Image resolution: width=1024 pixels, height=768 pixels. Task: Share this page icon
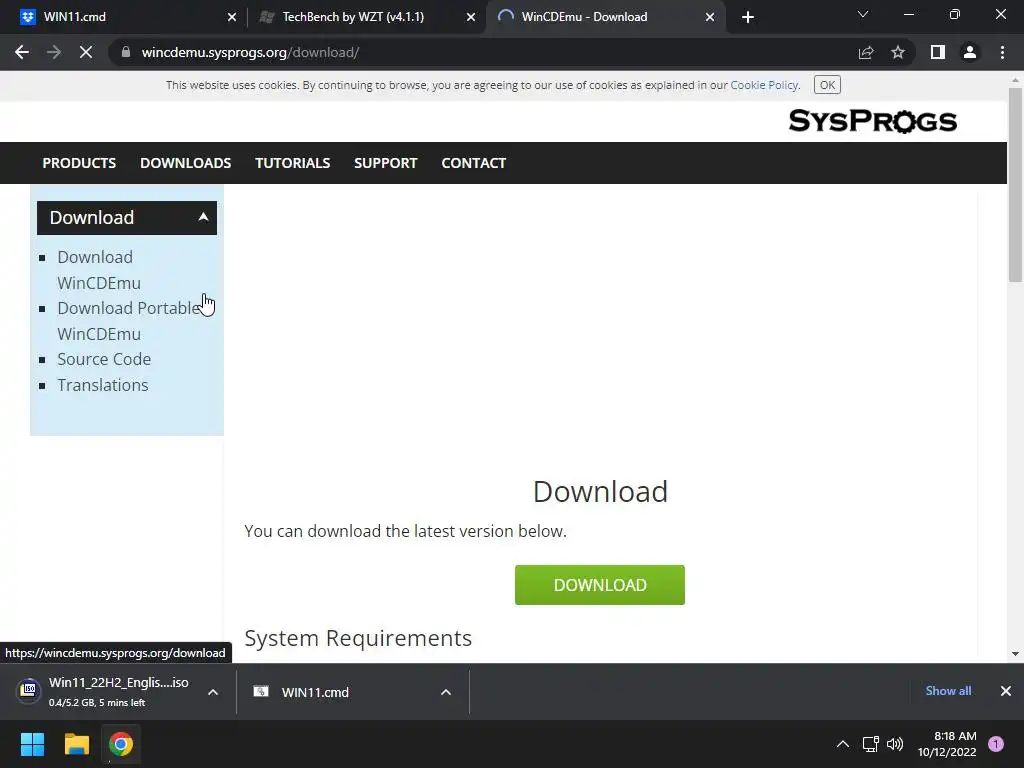(x=866, y=52)
